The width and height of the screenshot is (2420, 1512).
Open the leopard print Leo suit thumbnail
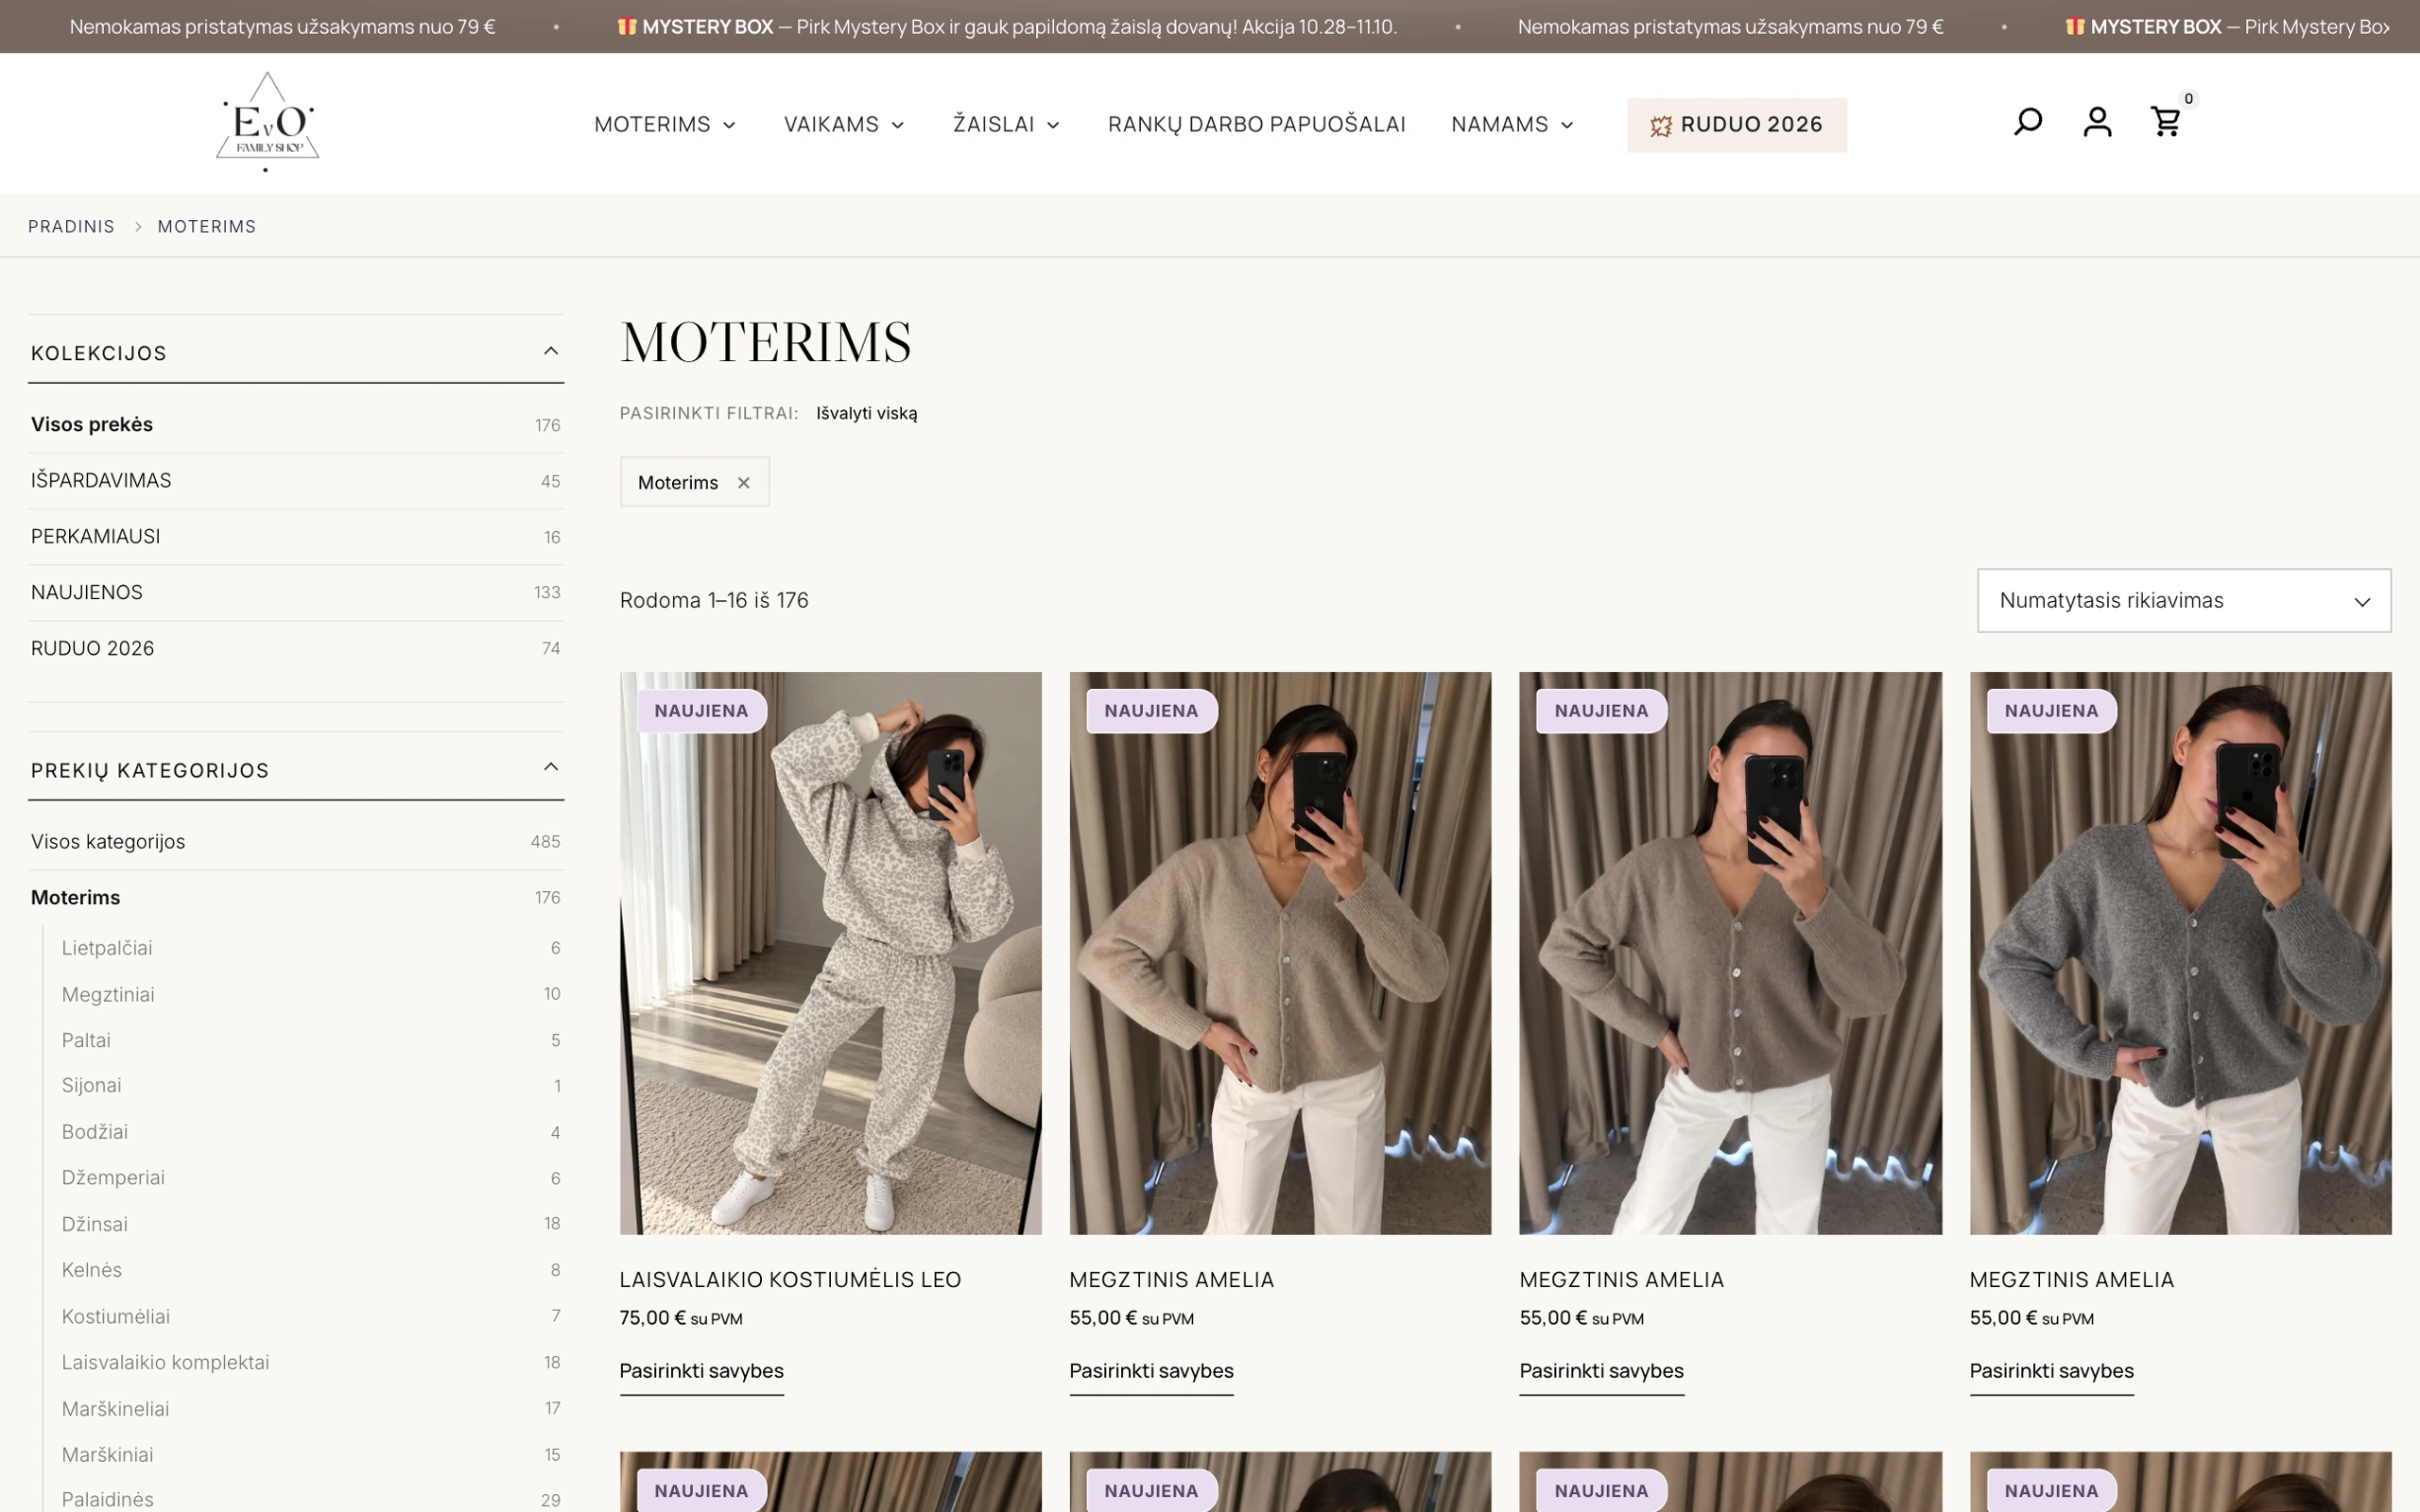830,953
